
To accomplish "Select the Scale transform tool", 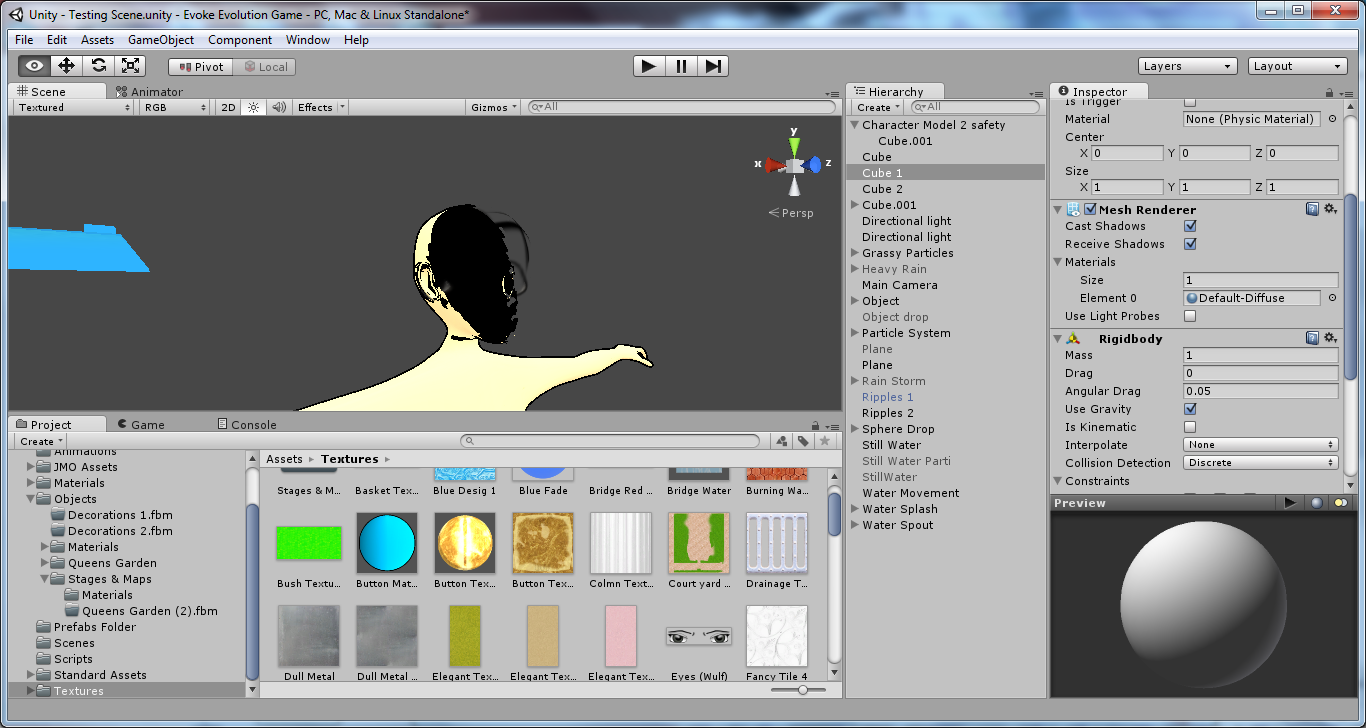I will tap(131, 66).
